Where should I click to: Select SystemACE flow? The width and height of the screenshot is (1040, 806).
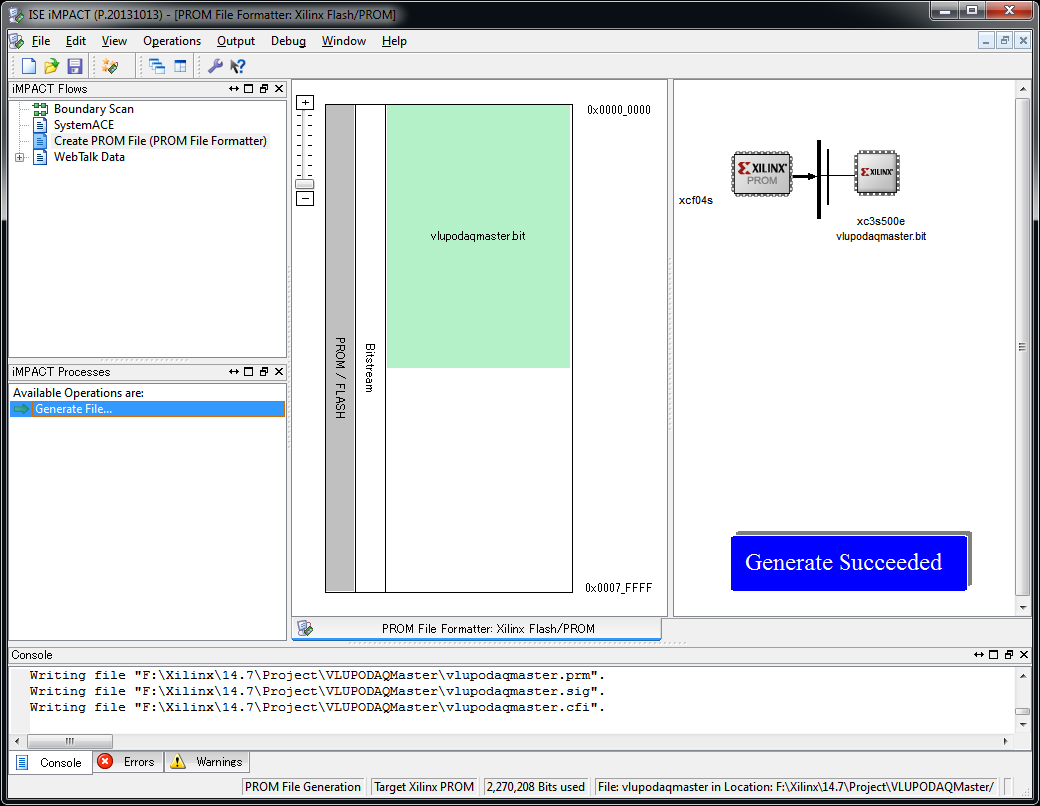pos(84,125)
